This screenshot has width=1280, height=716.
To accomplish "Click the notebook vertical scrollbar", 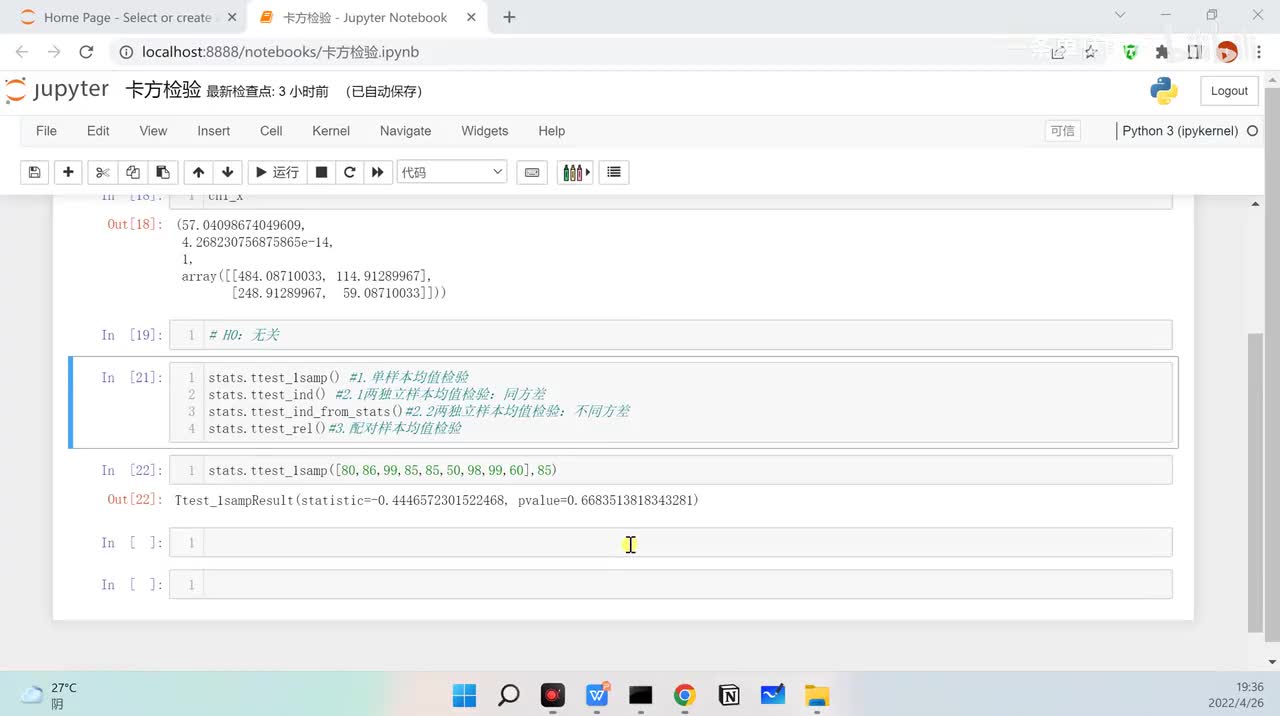I will pos(1256,482).
